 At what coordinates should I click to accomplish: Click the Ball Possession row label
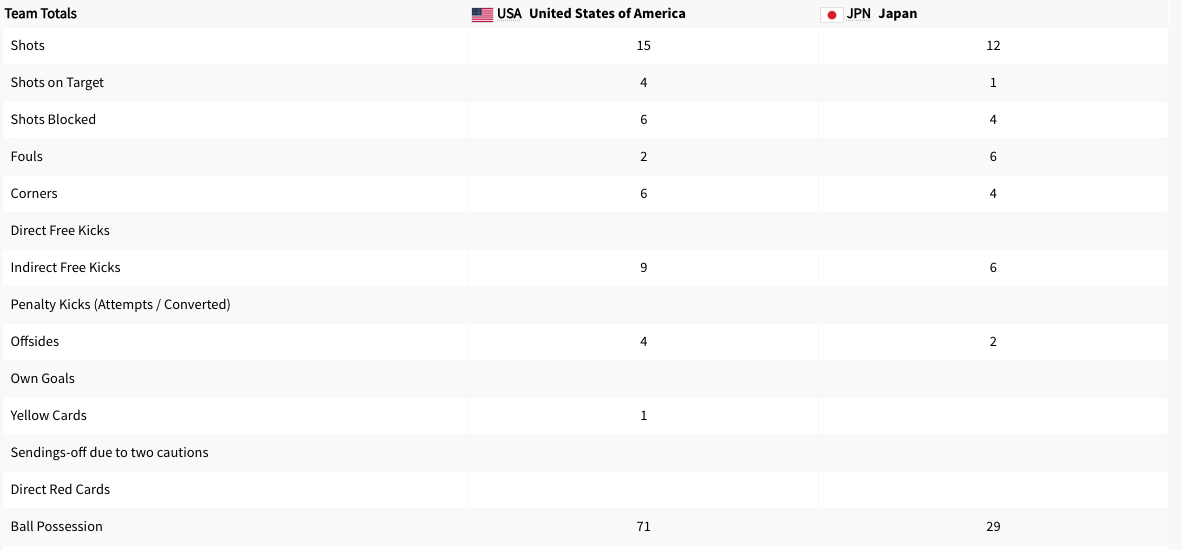pyautogui.click(x=57, y=526)
